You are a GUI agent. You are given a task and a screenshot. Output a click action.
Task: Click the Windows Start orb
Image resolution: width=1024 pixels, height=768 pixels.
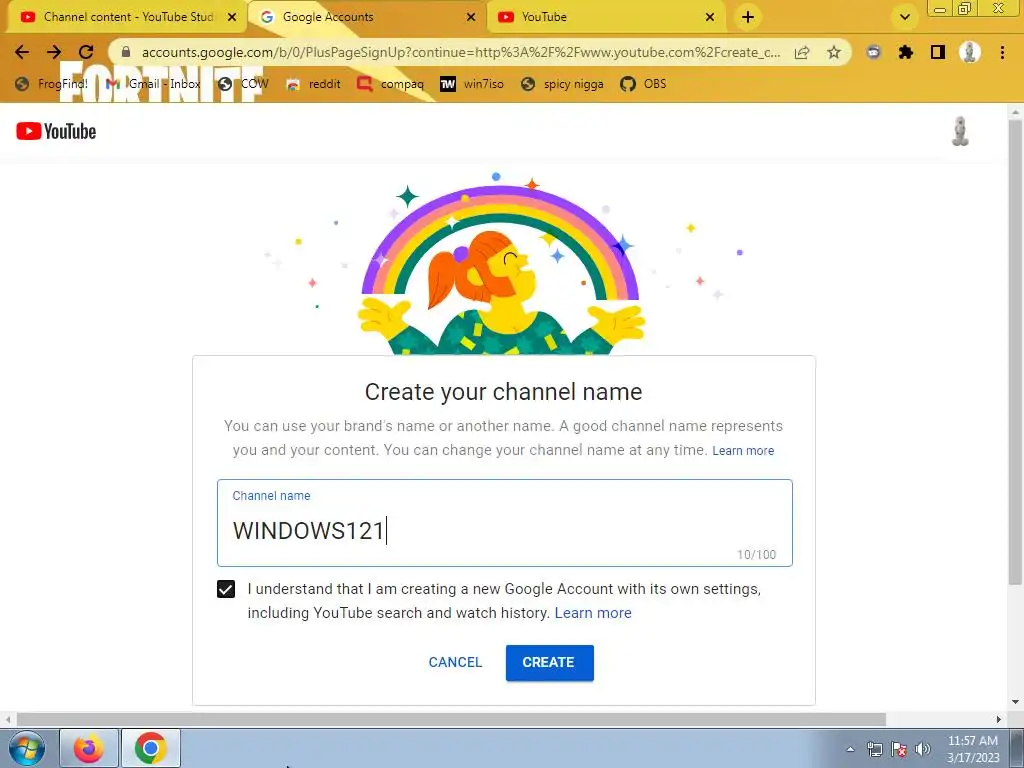(27, 748)
